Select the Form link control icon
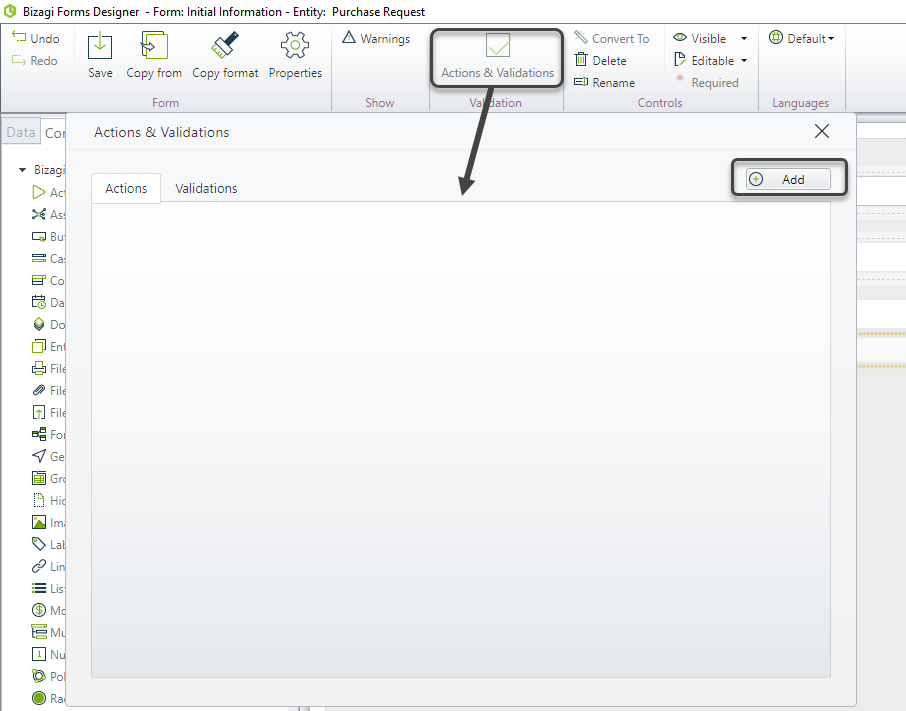 (39, 434)
